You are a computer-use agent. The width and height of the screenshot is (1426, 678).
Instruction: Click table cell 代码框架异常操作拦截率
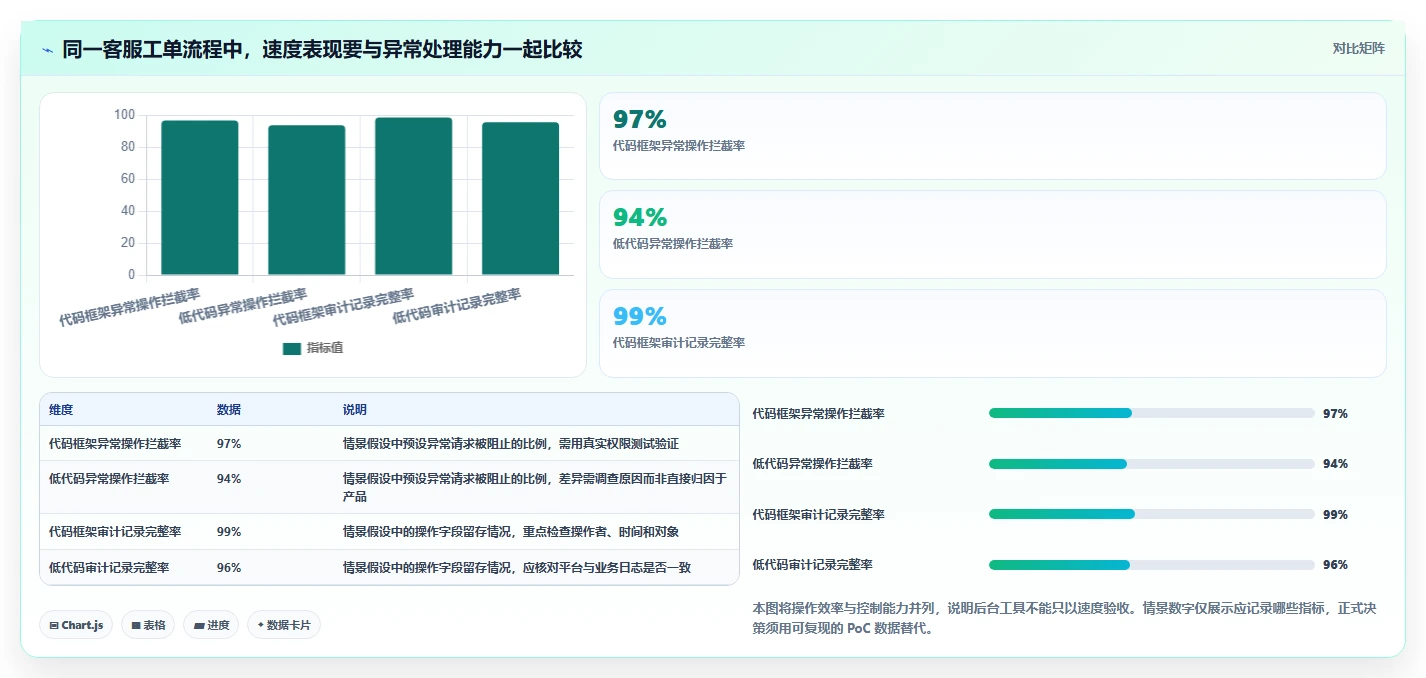point(115,444)
